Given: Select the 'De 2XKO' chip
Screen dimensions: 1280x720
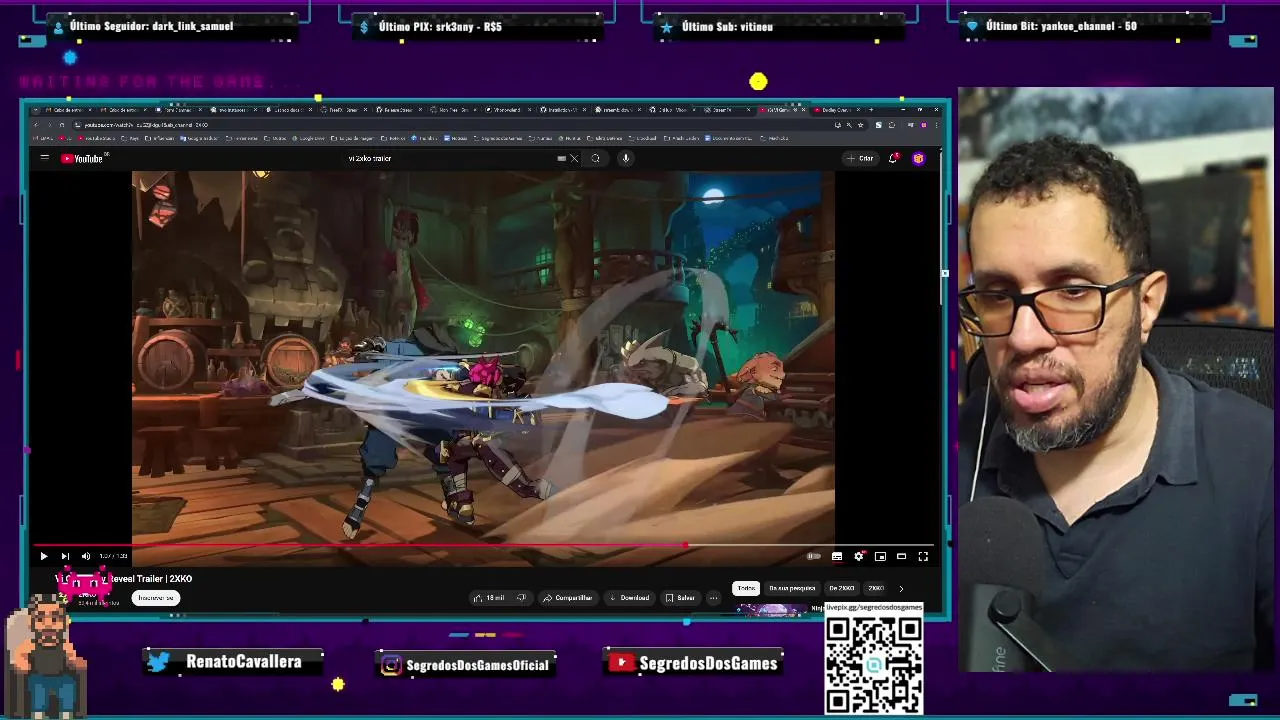Looking at the screenshot, I should pyautogui.click(x=841, y=588).
